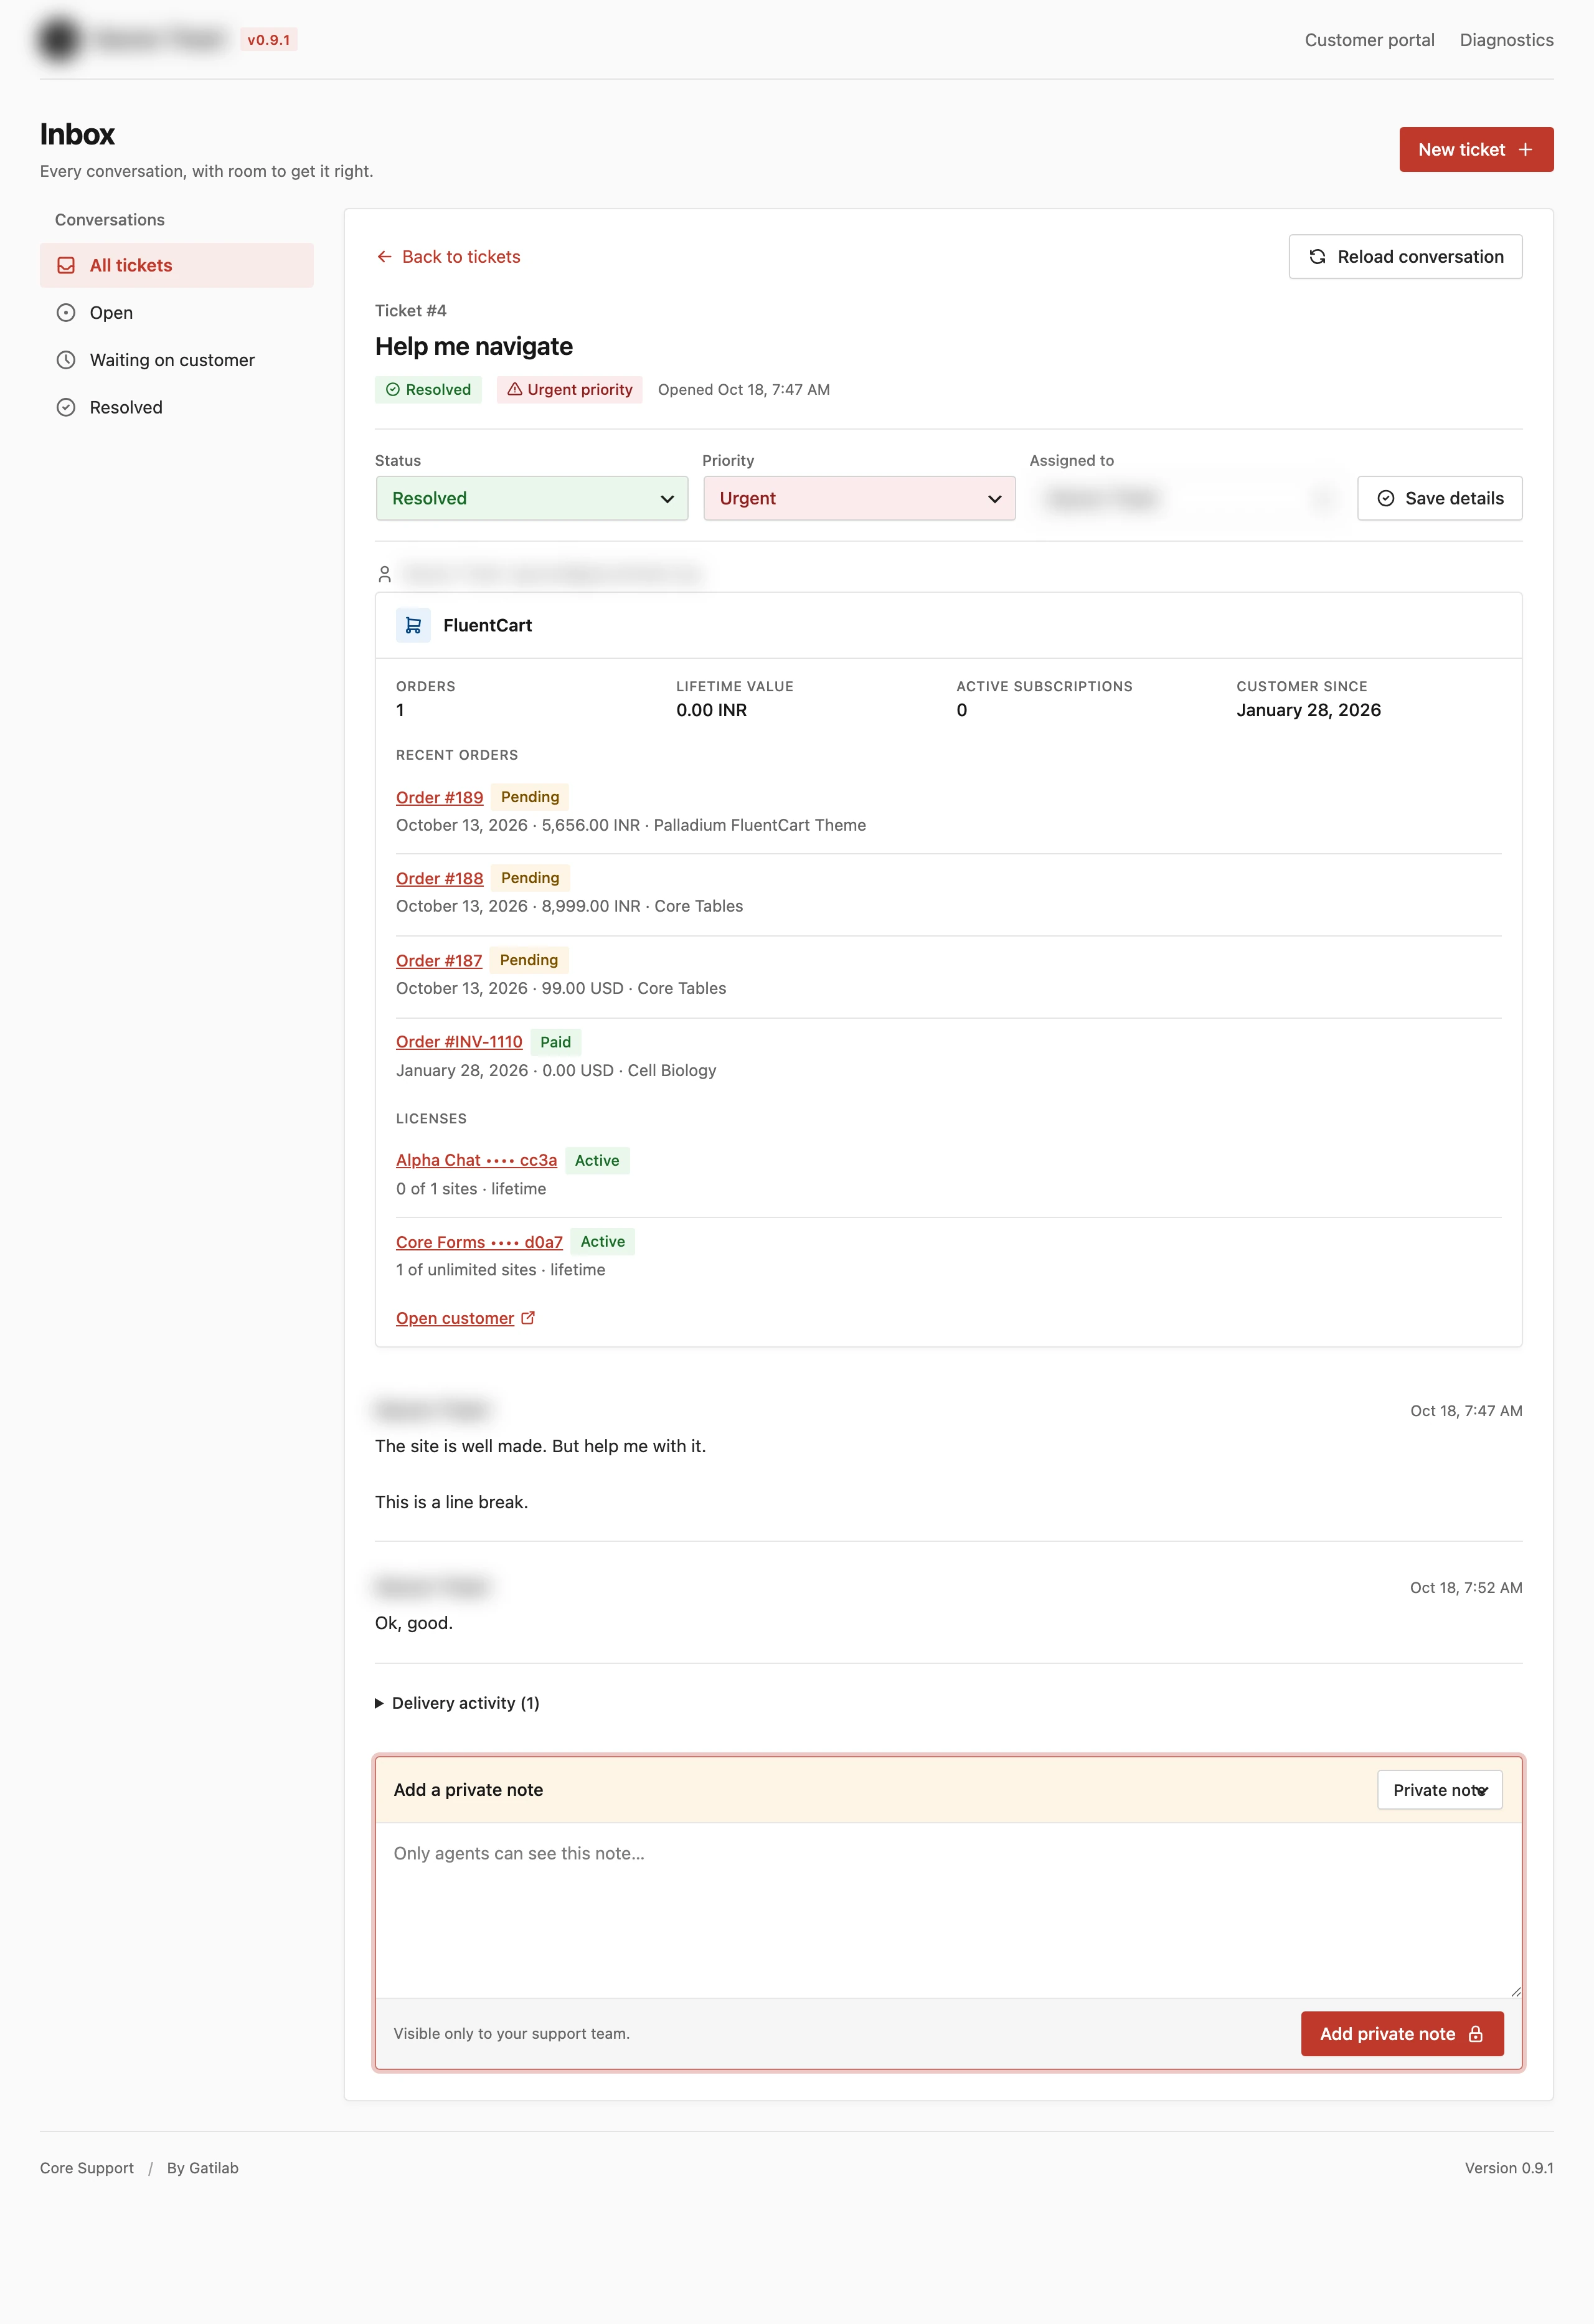The width and height of the screenshot is (1594, 2324).
Task: Click the lock icon on Add private note
Action: (1475, 2034)
